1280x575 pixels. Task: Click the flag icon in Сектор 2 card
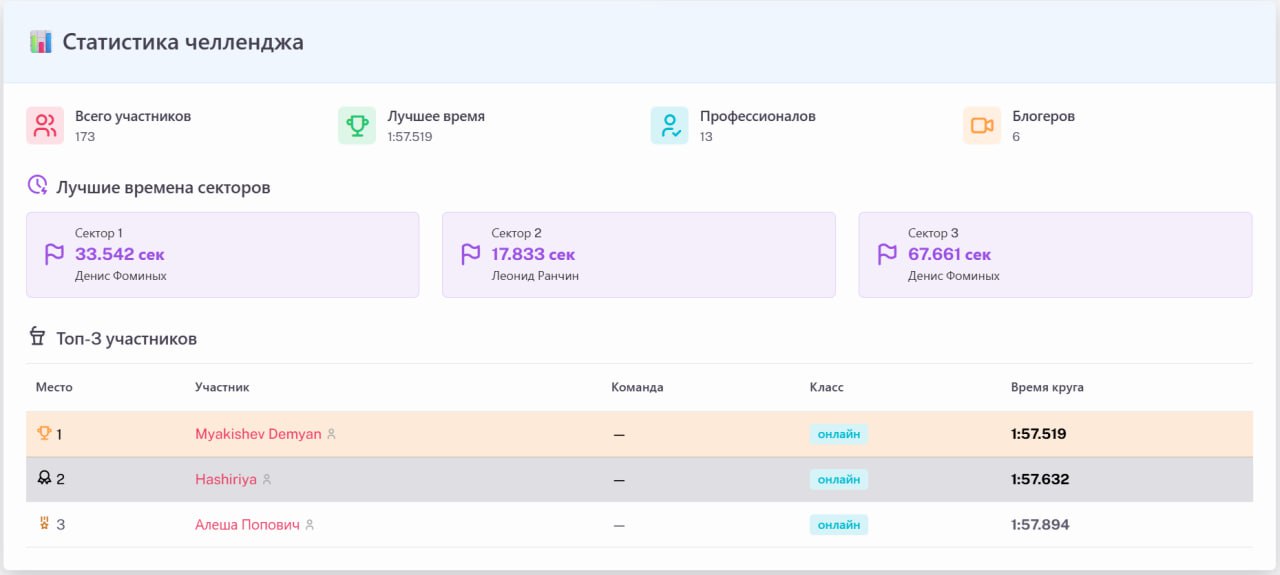(471, 254)
